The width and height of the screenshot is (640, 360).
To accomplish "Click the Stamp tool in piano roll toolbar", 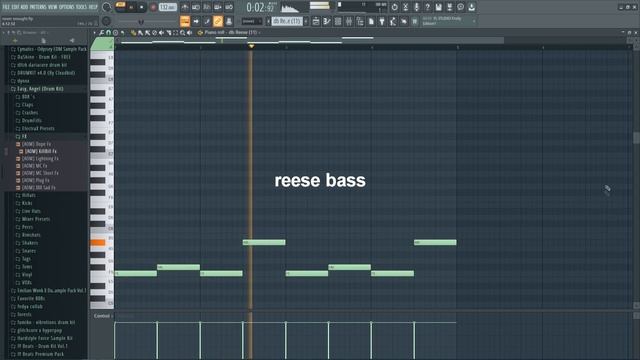I will [116, 32].
